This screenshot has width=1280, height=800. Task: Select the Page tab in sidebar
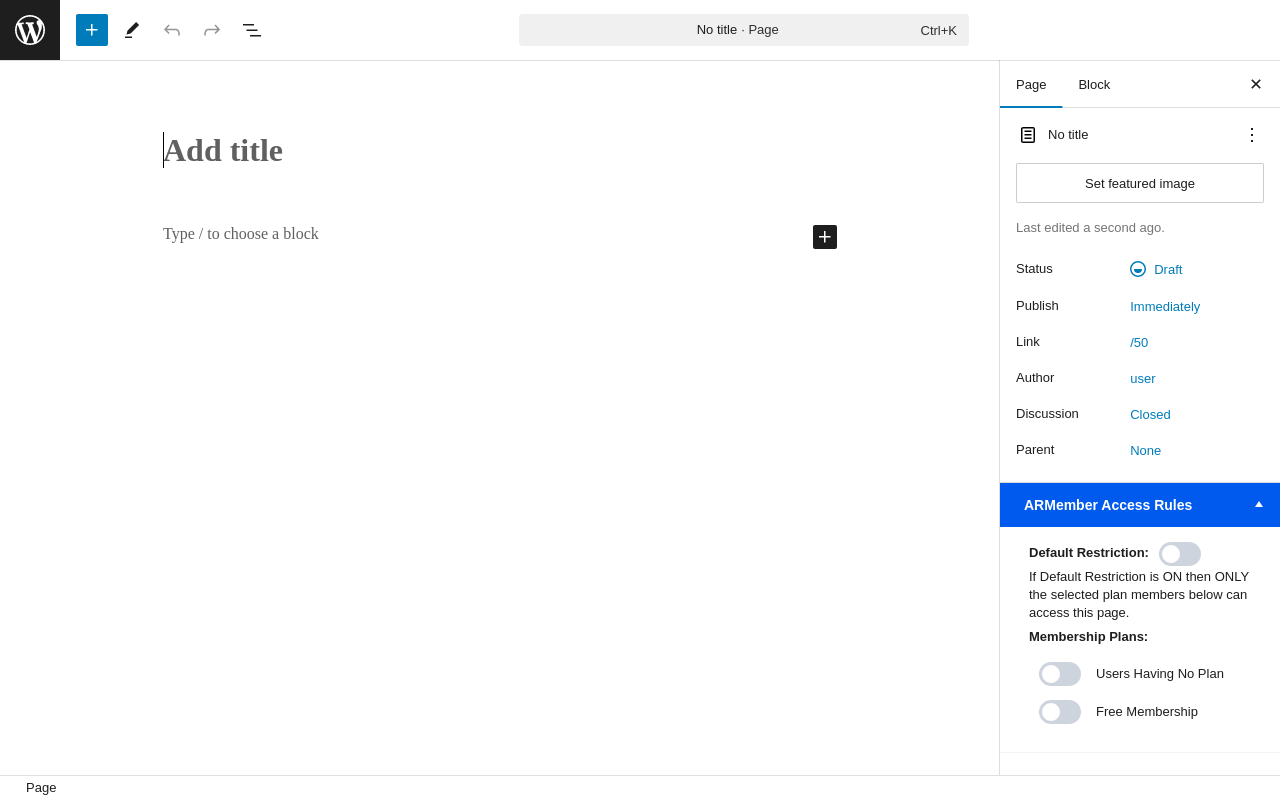tap(1031, 84)
